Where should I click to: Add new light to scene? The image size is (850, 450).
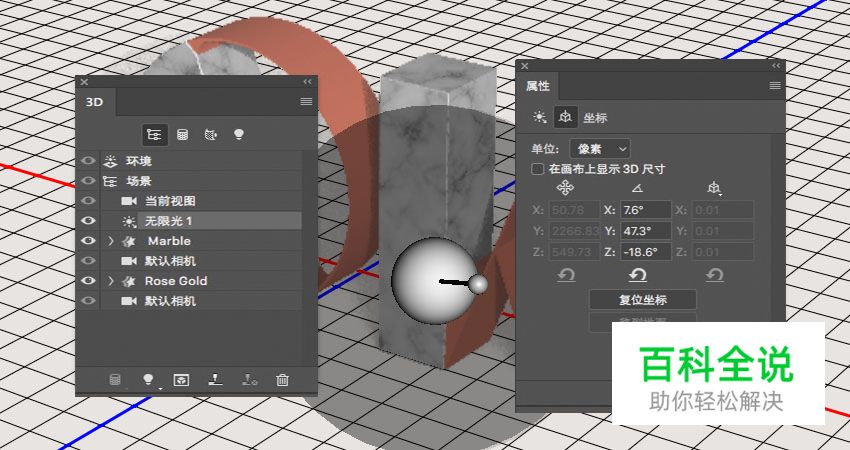pyautogui.click(x=149, y=380)
